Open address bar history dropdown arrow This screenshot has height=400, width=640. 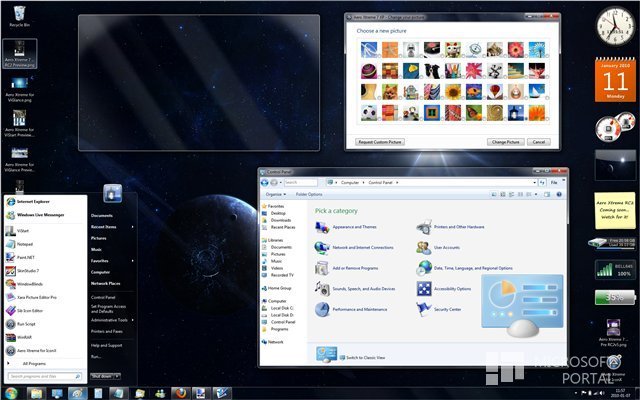pyautogui.click(x=534, y=182)
